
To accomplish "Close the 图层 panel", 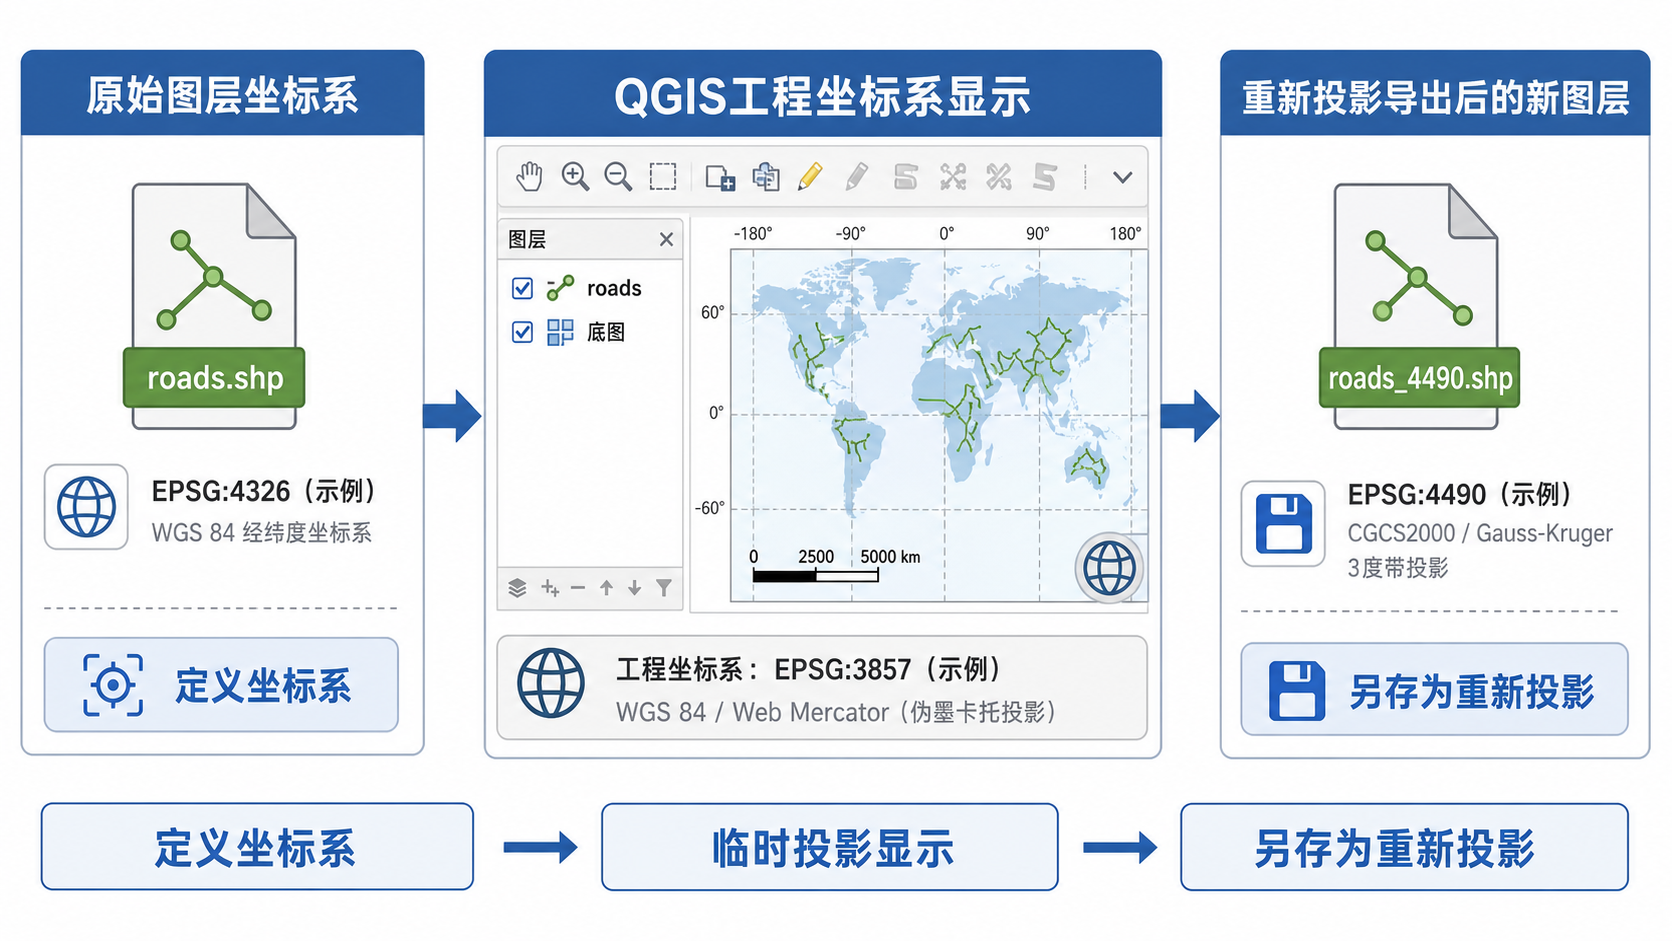I will [666, 239].
